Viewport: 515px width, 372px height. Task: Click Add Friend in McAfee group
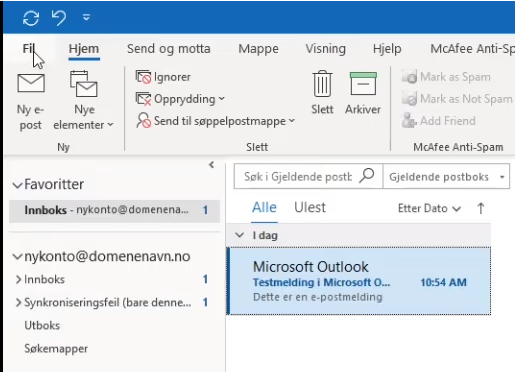439,121
